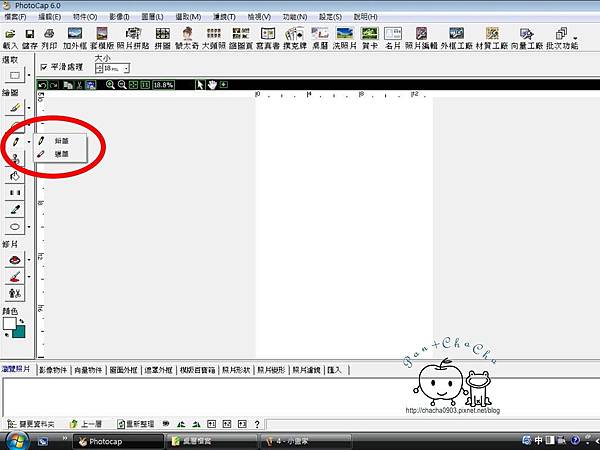
Task: Open the 洗照片 photo print tool
Action: click(x=344, y=39)
